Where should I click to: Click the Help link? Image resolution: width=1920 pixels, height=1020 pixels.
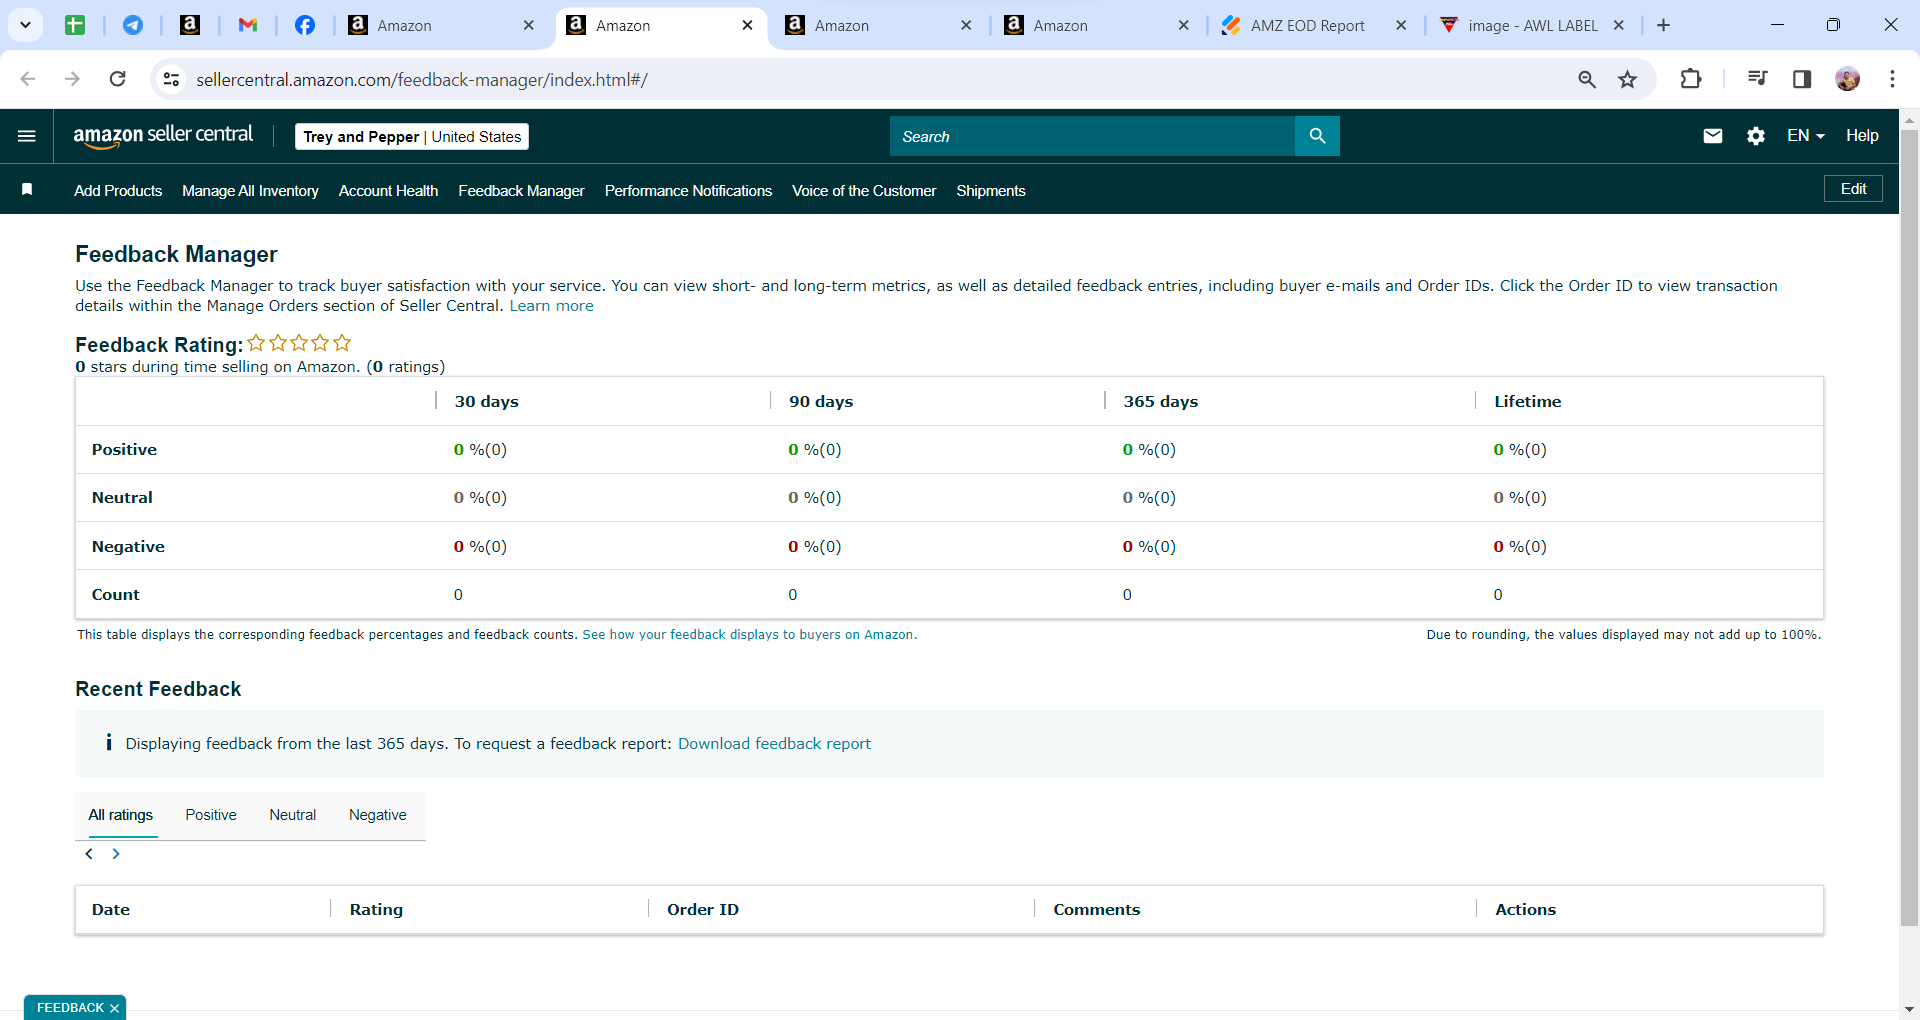(1862, 136)
